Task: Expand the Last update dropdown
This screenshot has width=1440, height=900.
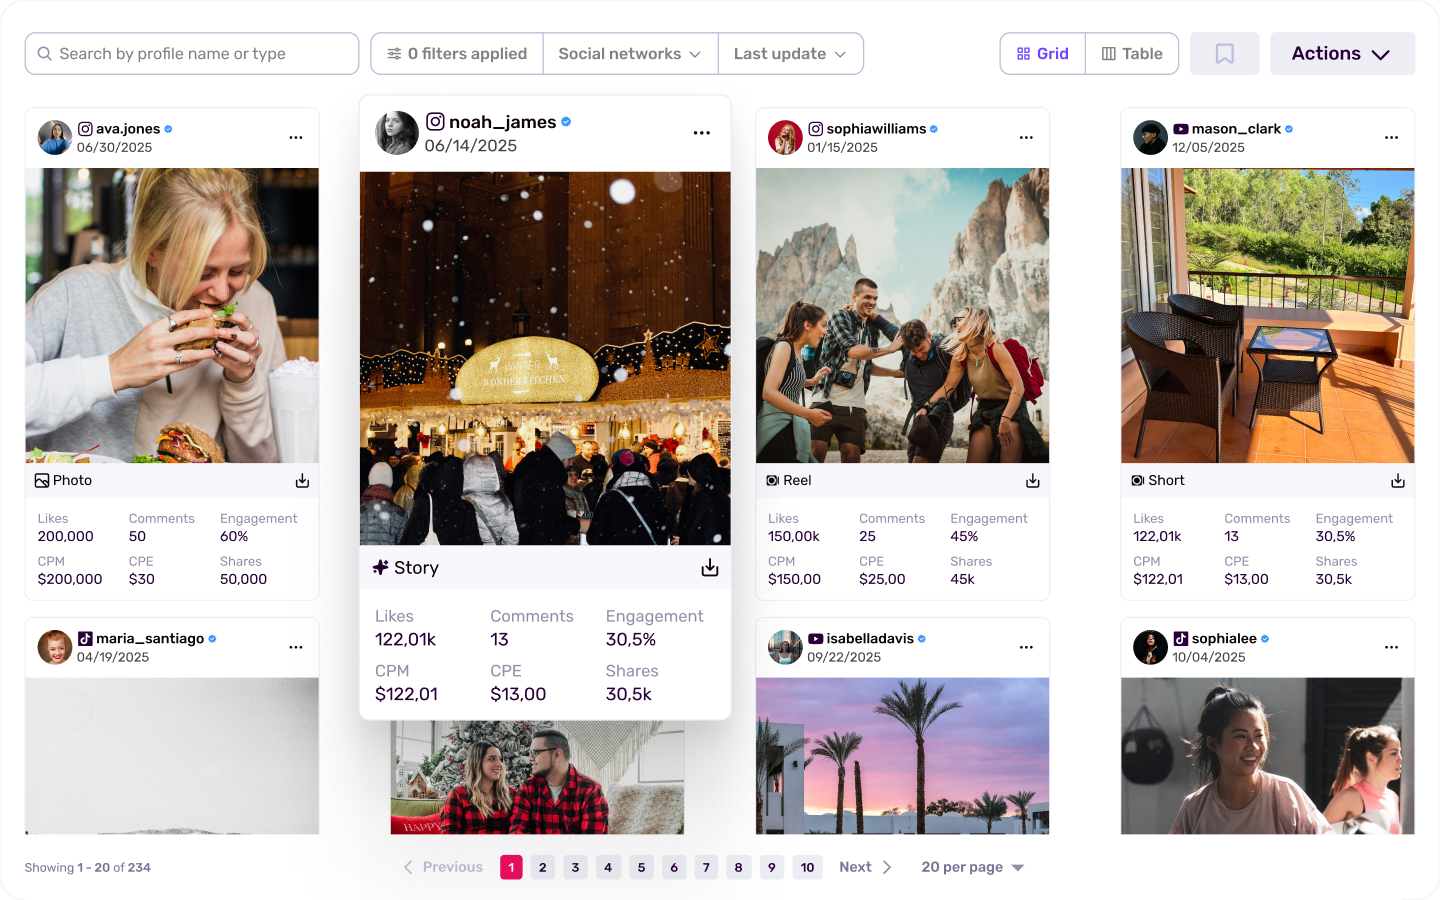Action: [790, 54]
